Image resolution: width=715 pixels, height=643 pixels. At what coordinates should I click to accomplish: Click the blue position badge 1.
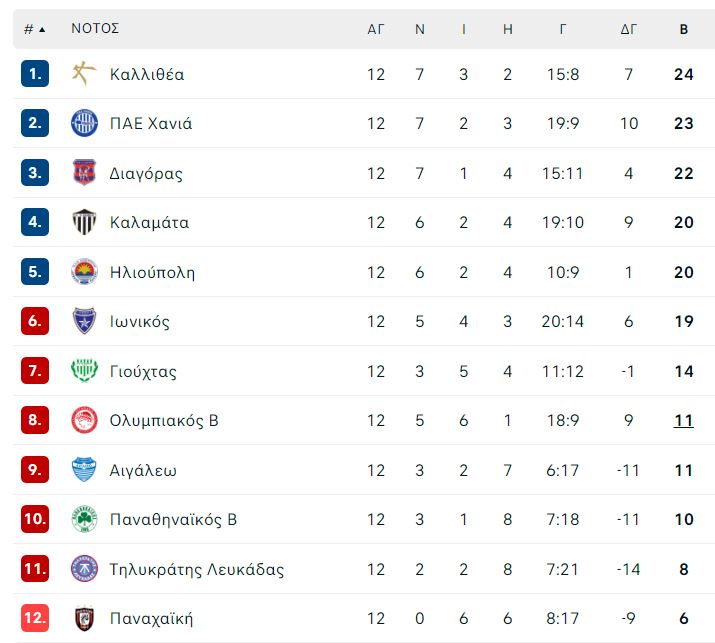(x=35, y=73)
